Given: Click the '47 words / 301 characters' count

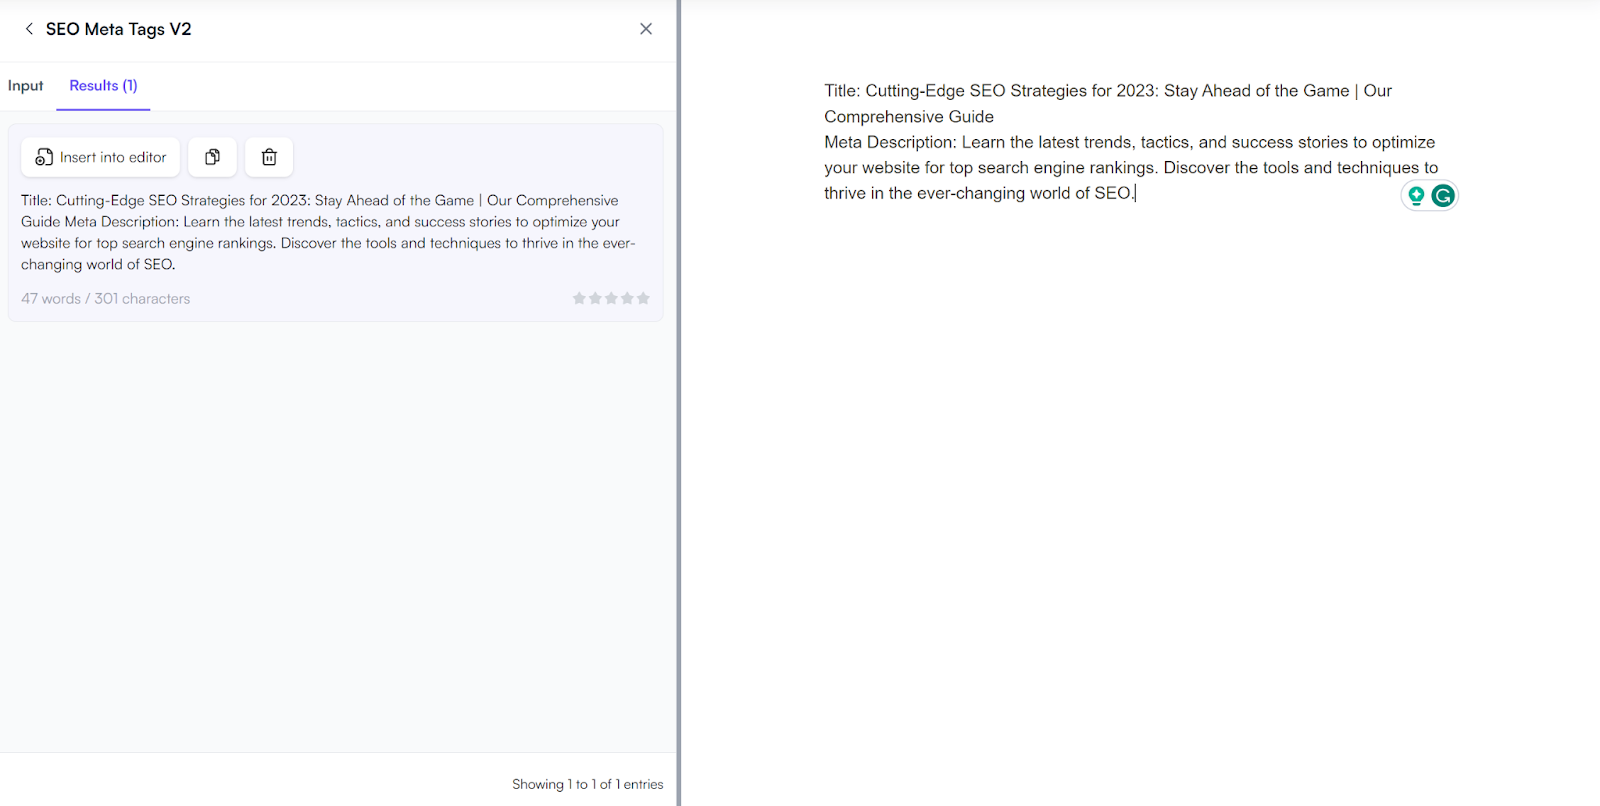Looking at the screenshot, I should point(106,299).
